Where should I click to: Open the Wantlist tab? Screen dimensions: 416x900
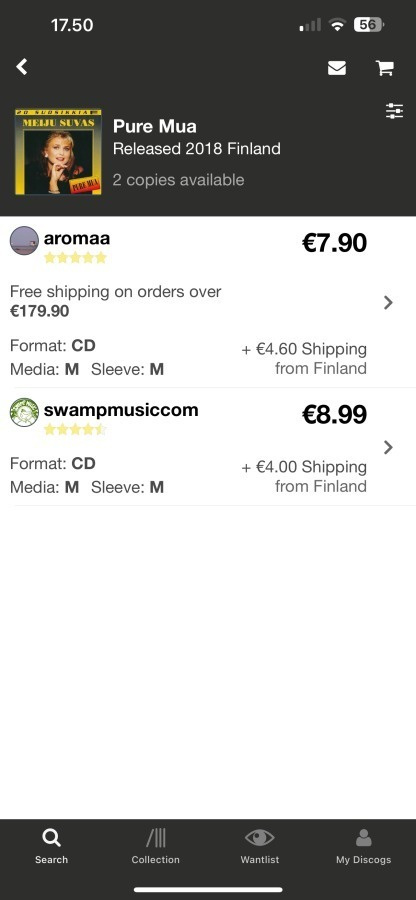tap(259, 846)
